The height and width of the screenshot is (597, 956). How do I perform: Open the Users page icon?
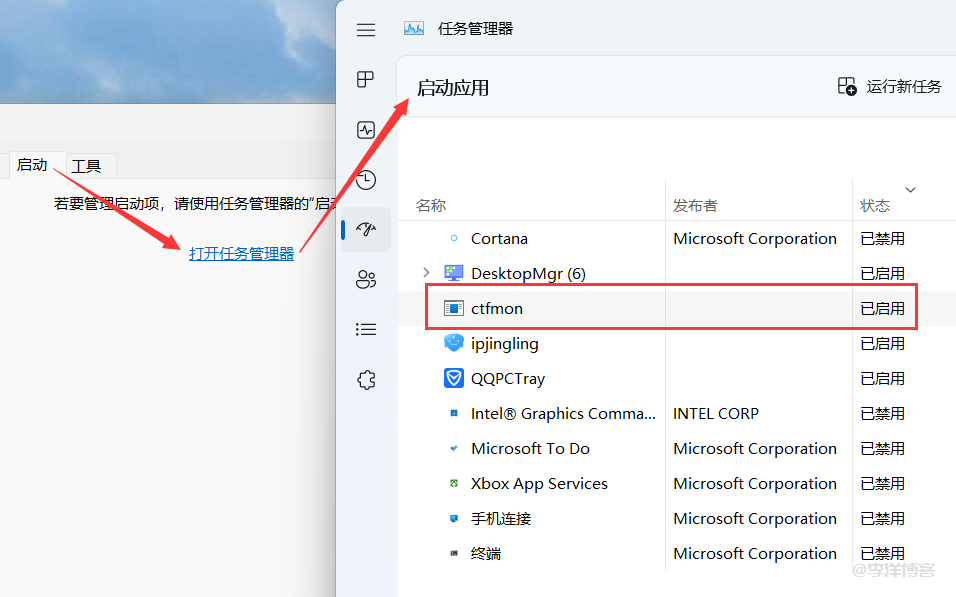point(366,279)
